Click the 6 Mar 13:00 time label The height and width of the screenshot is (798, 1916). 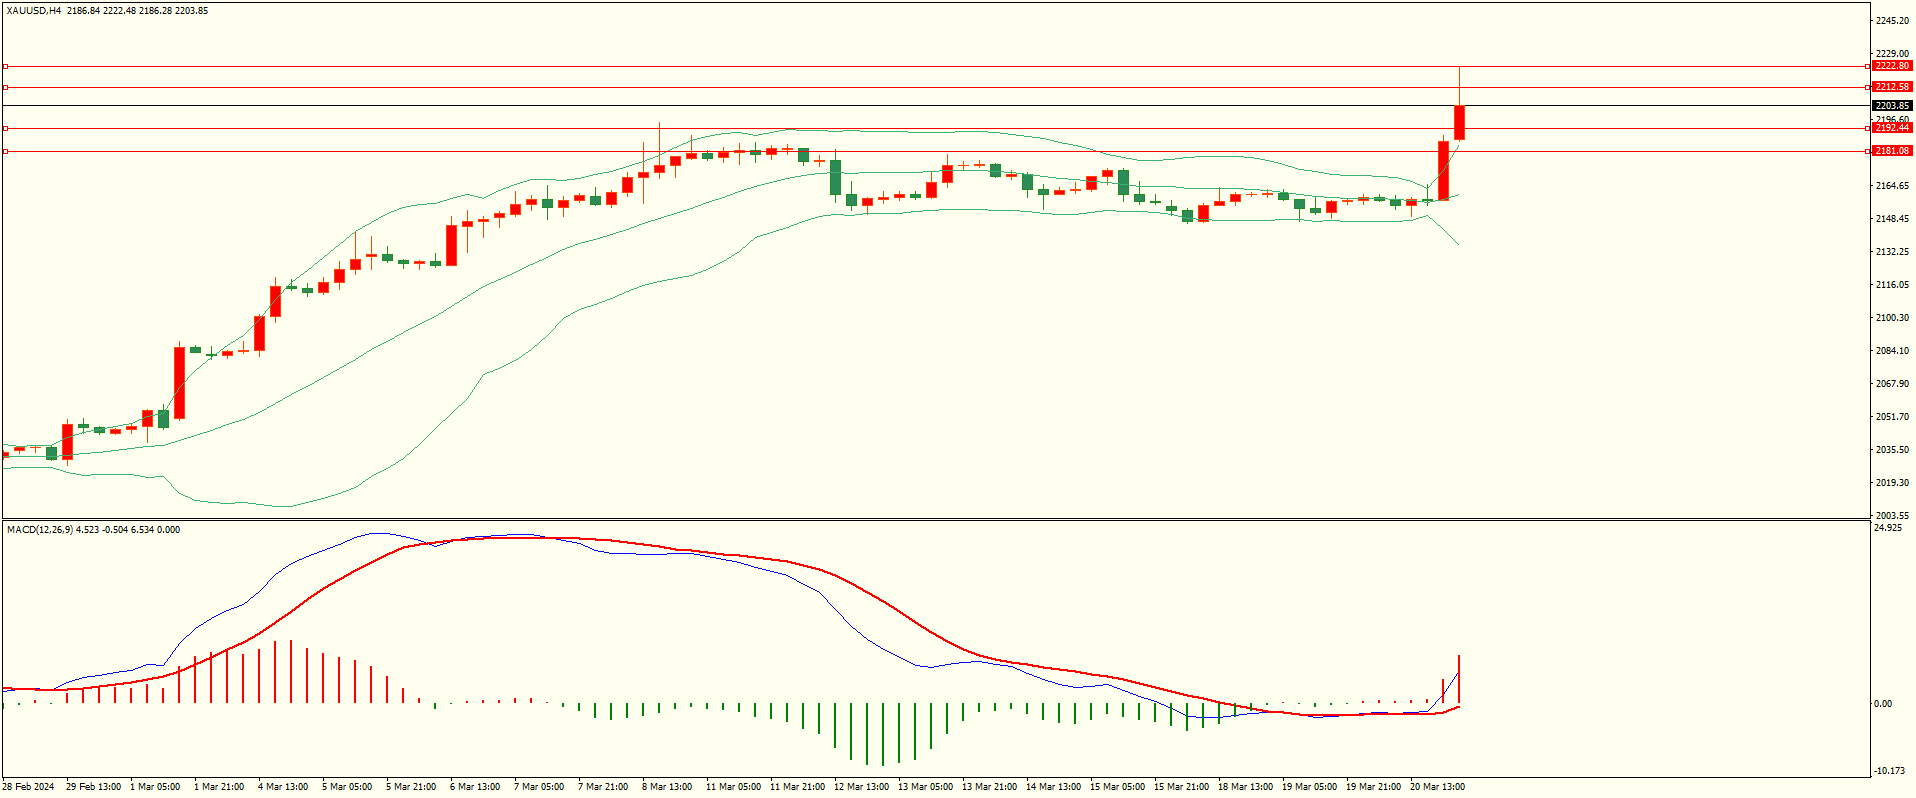pyautogui.click(x=475, y=787)
